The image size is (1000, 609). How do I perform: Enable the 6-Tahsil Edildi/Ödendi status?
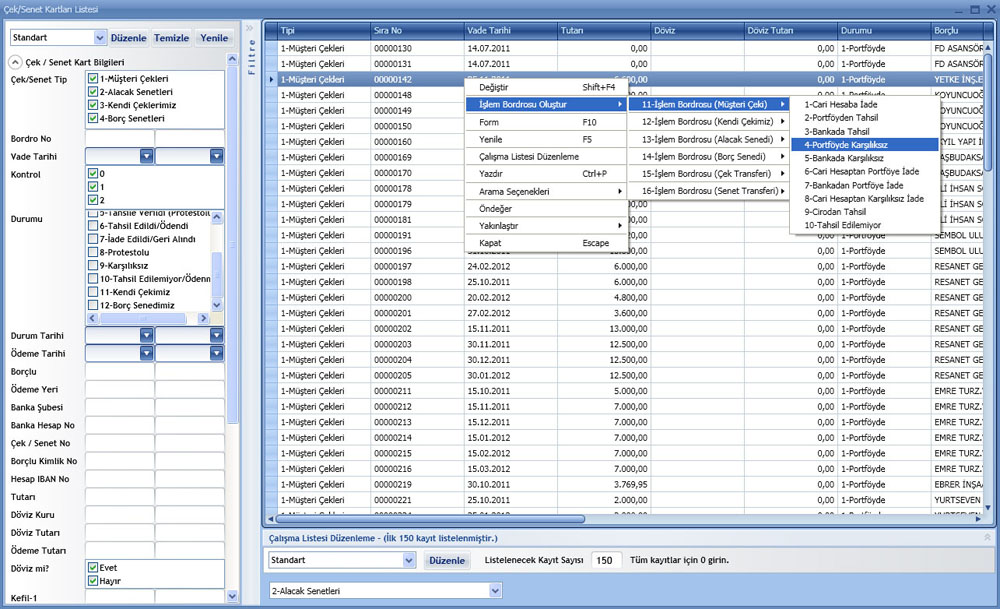point(93,226)
